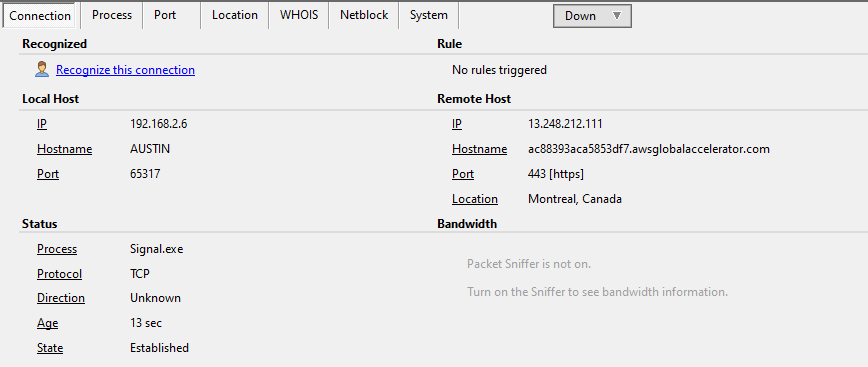
Task: Open the Recognize this connection link
Action: (125, 70)
